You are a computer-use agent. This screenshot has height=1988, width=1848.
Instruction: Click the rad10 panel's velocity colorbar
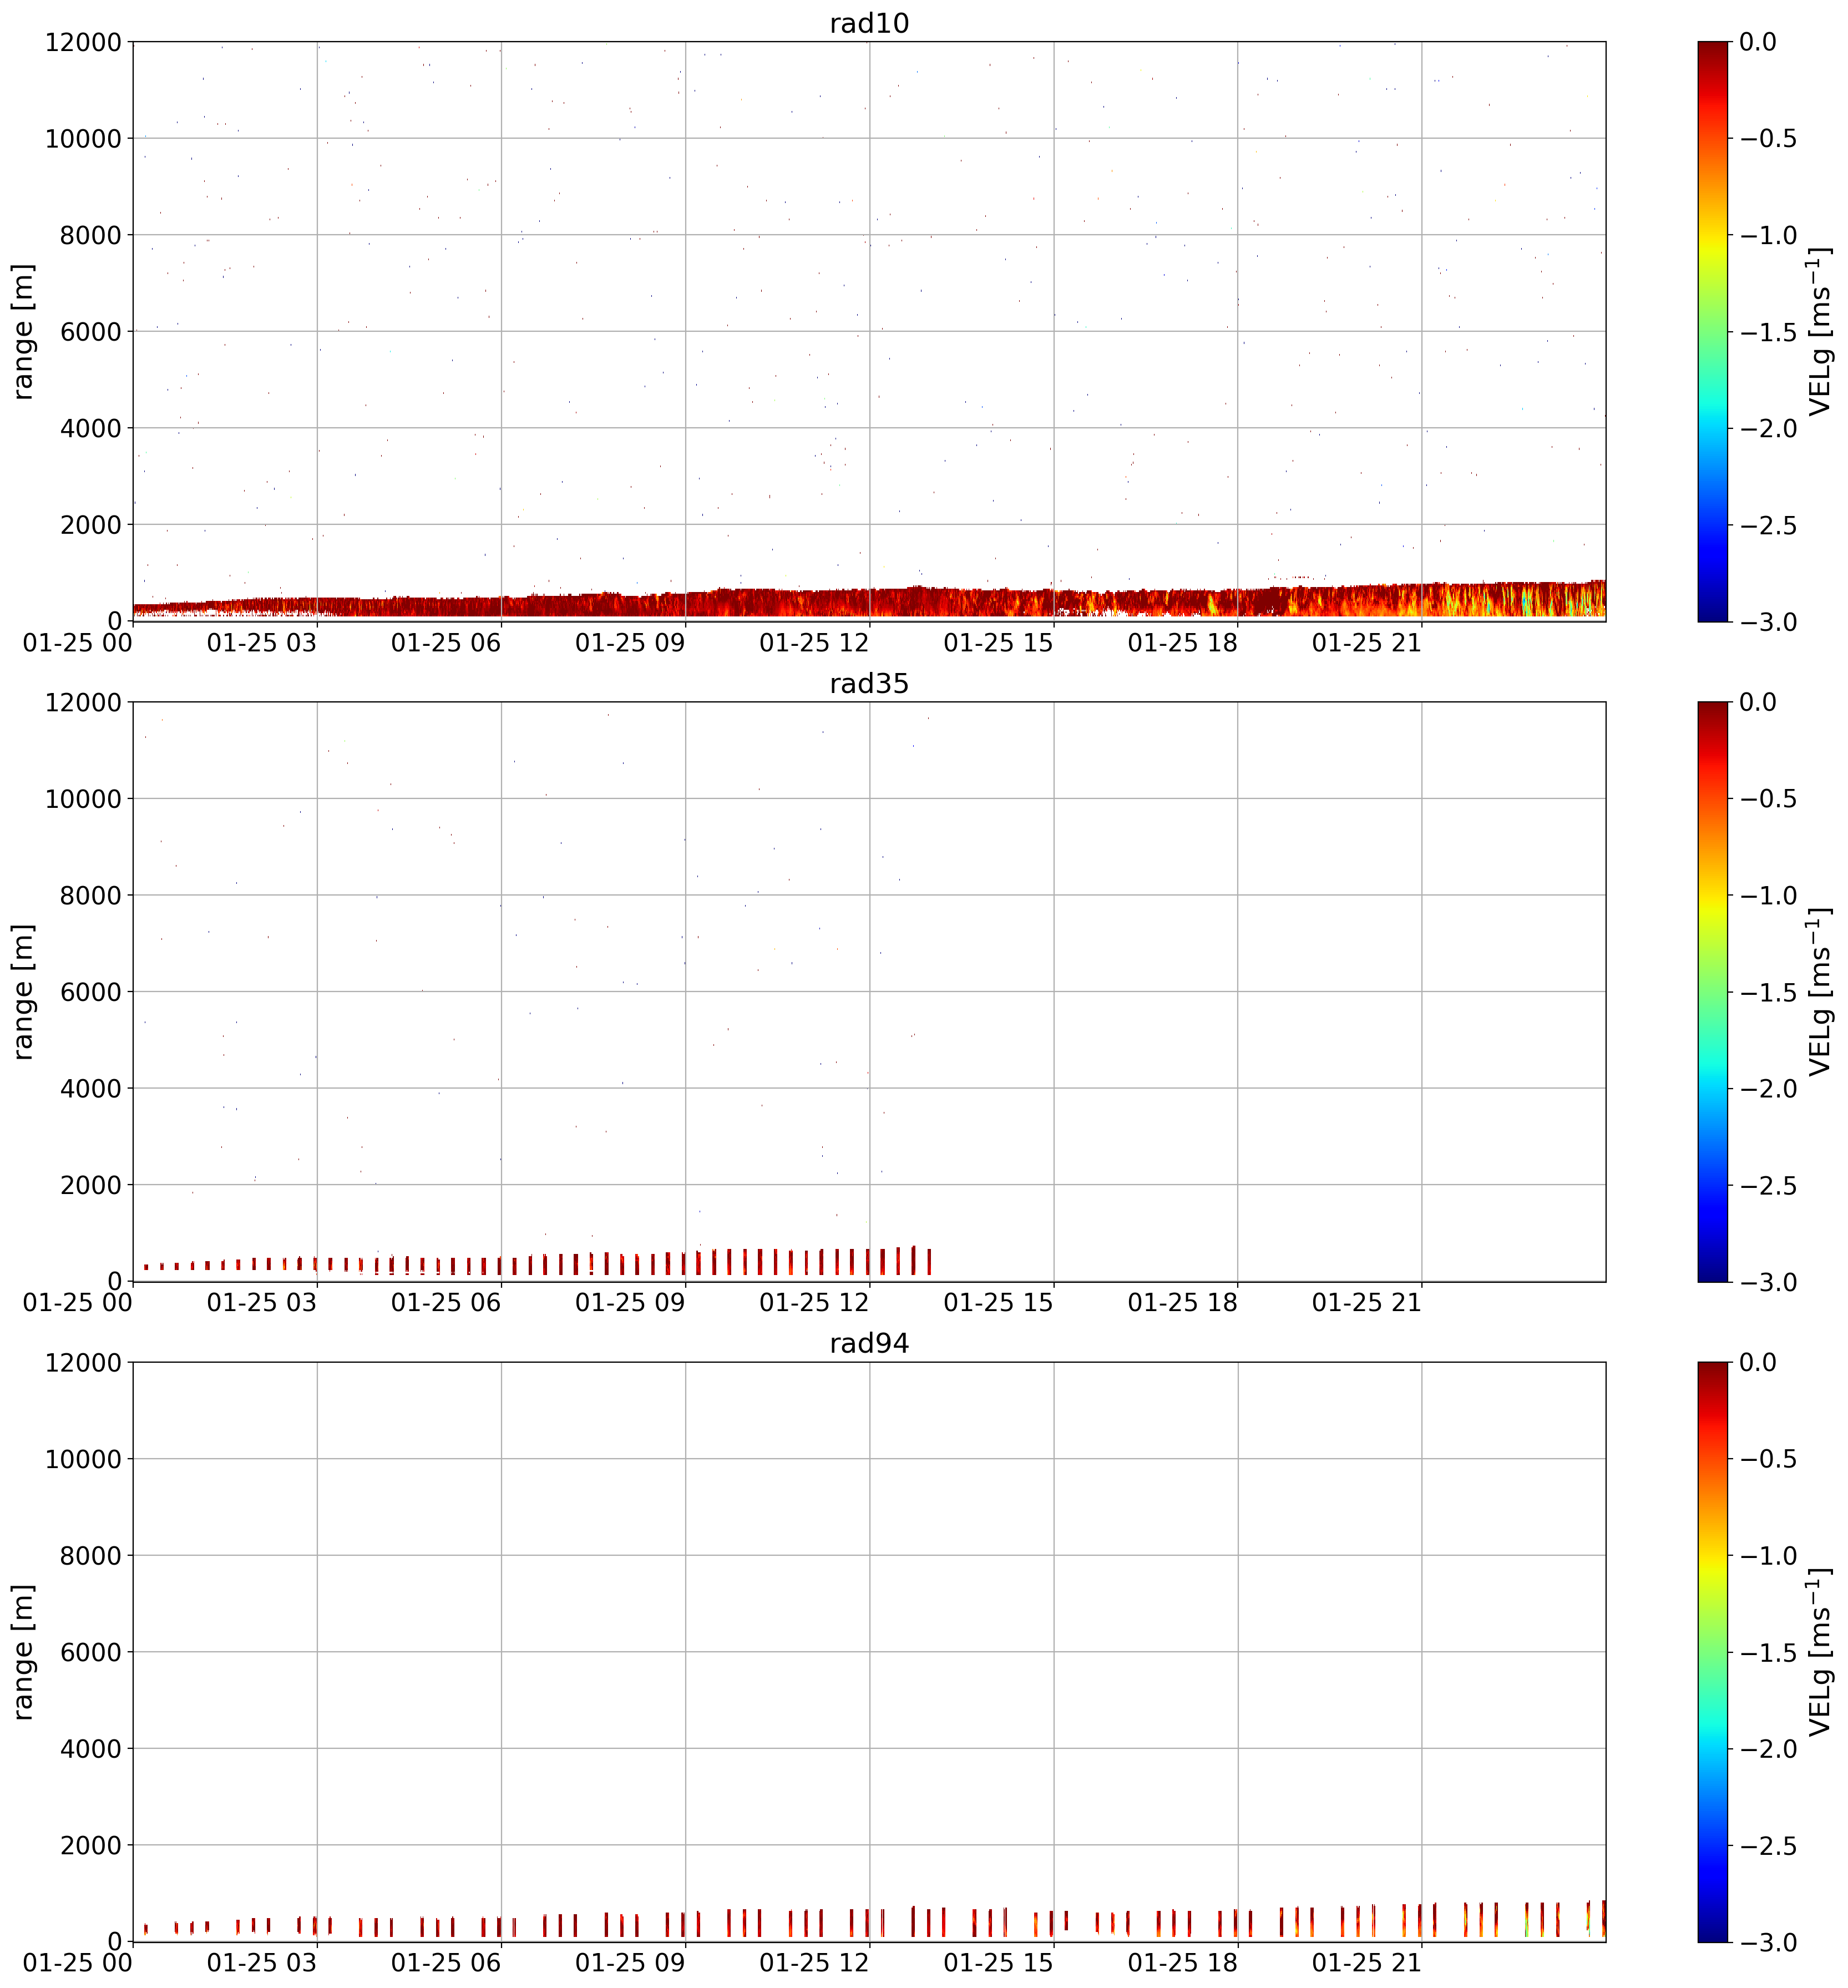[1712, 331]
